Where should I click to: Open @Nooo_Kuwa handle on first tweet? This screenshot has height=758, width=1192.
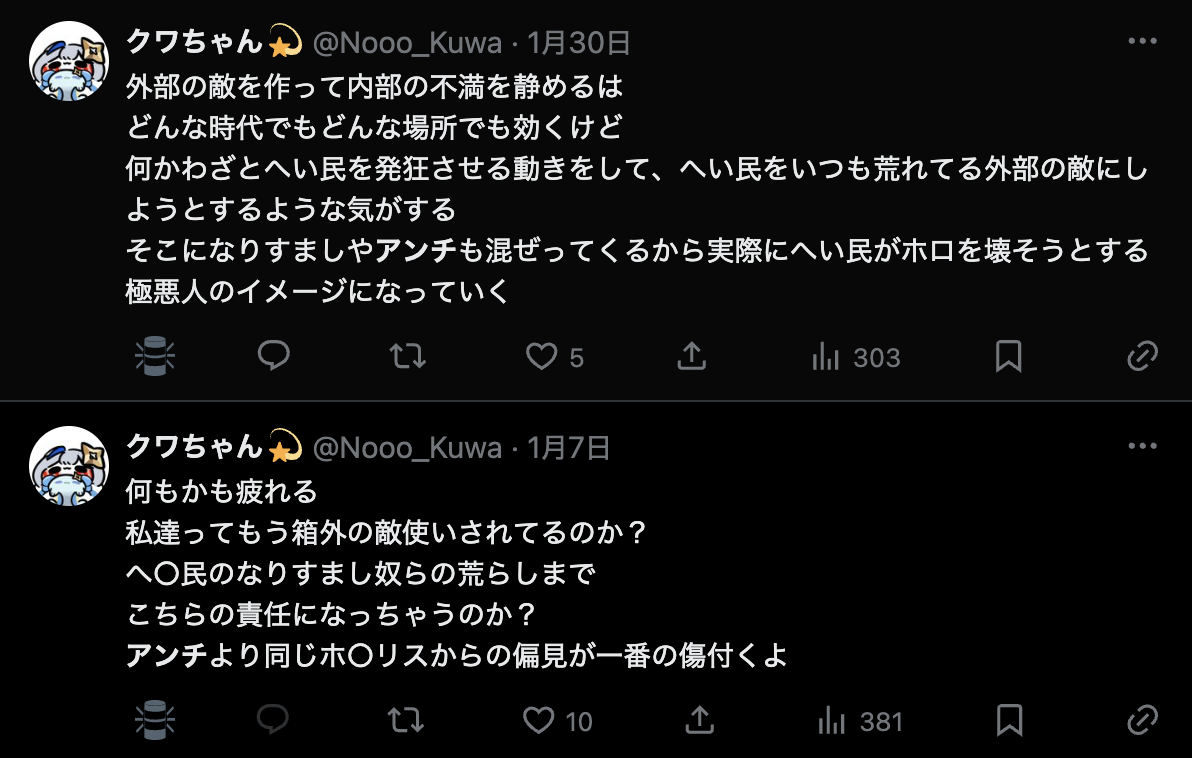[407, 43]
